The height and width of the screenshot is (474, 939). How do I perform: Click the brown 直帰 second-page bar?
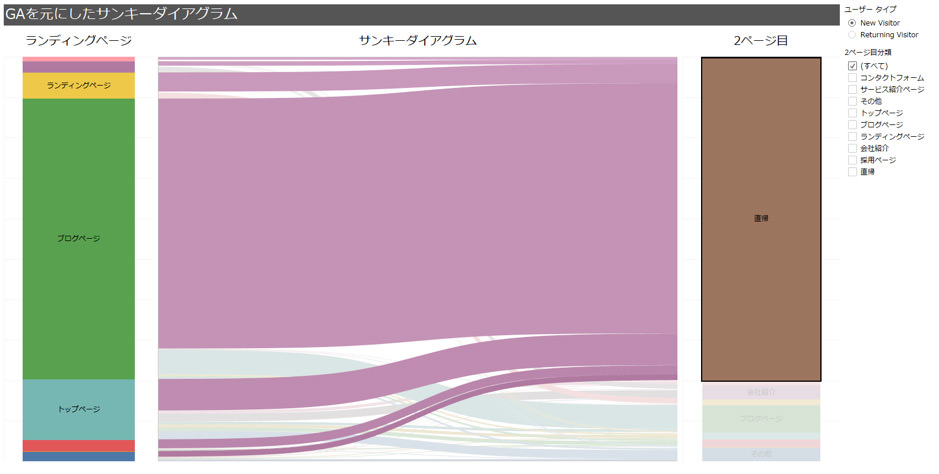761,218
